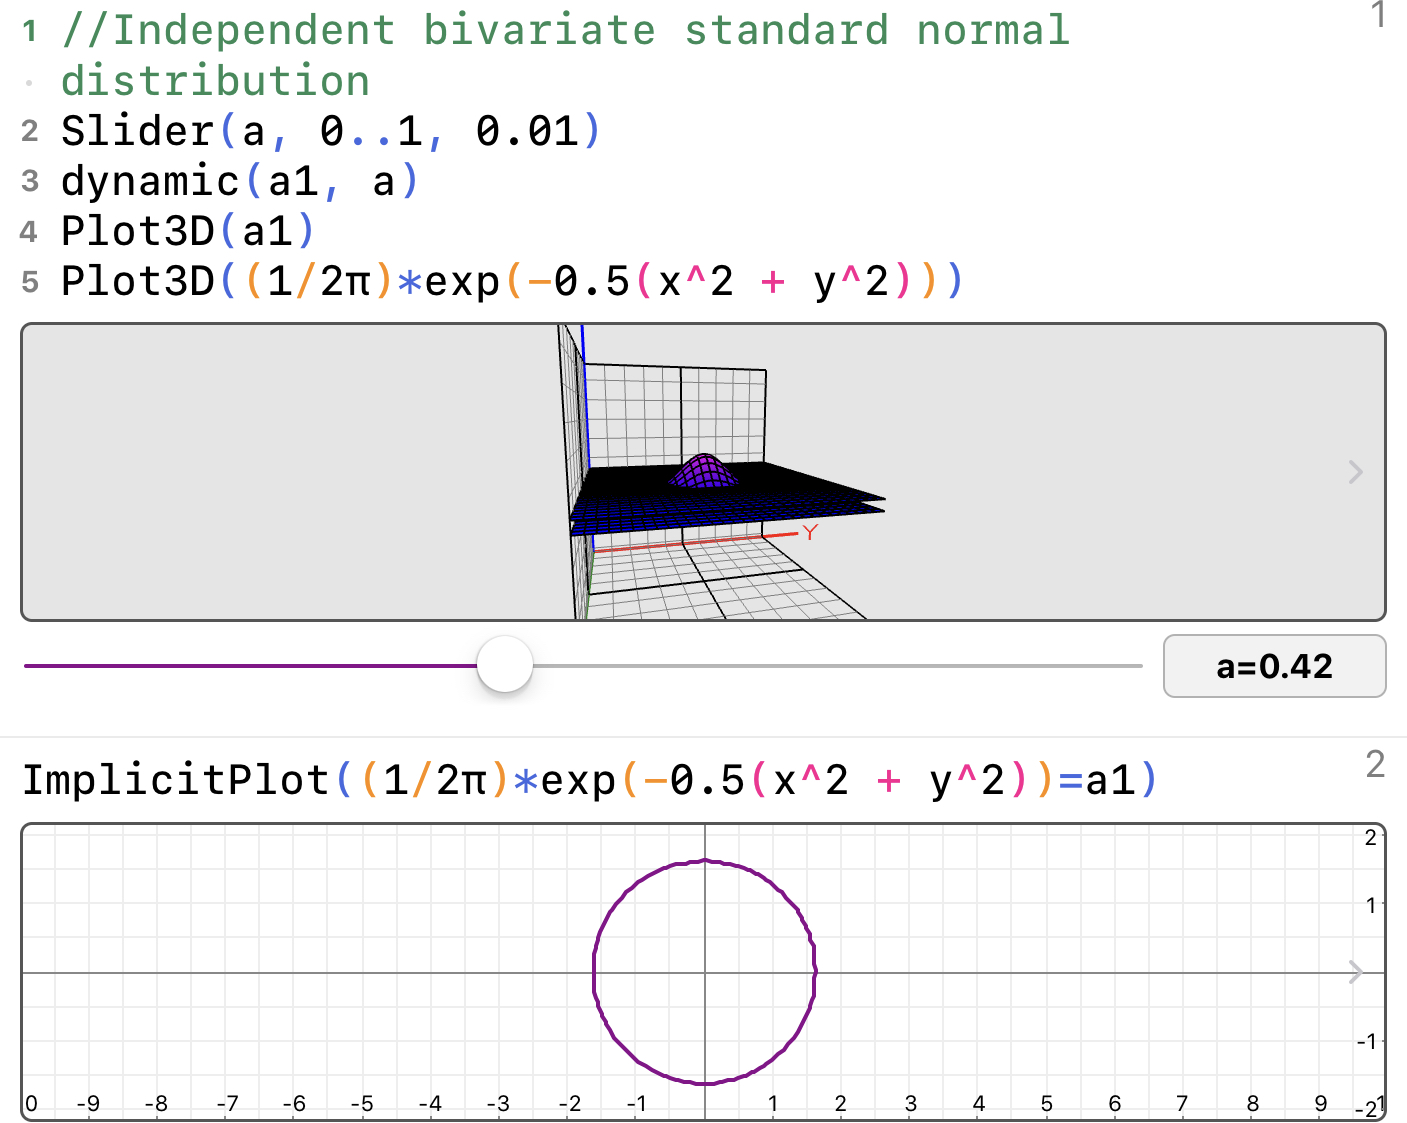Screen dimensions: 1407x1123
Task: Expand the 3D plot side chevron
Action: 1355,472
